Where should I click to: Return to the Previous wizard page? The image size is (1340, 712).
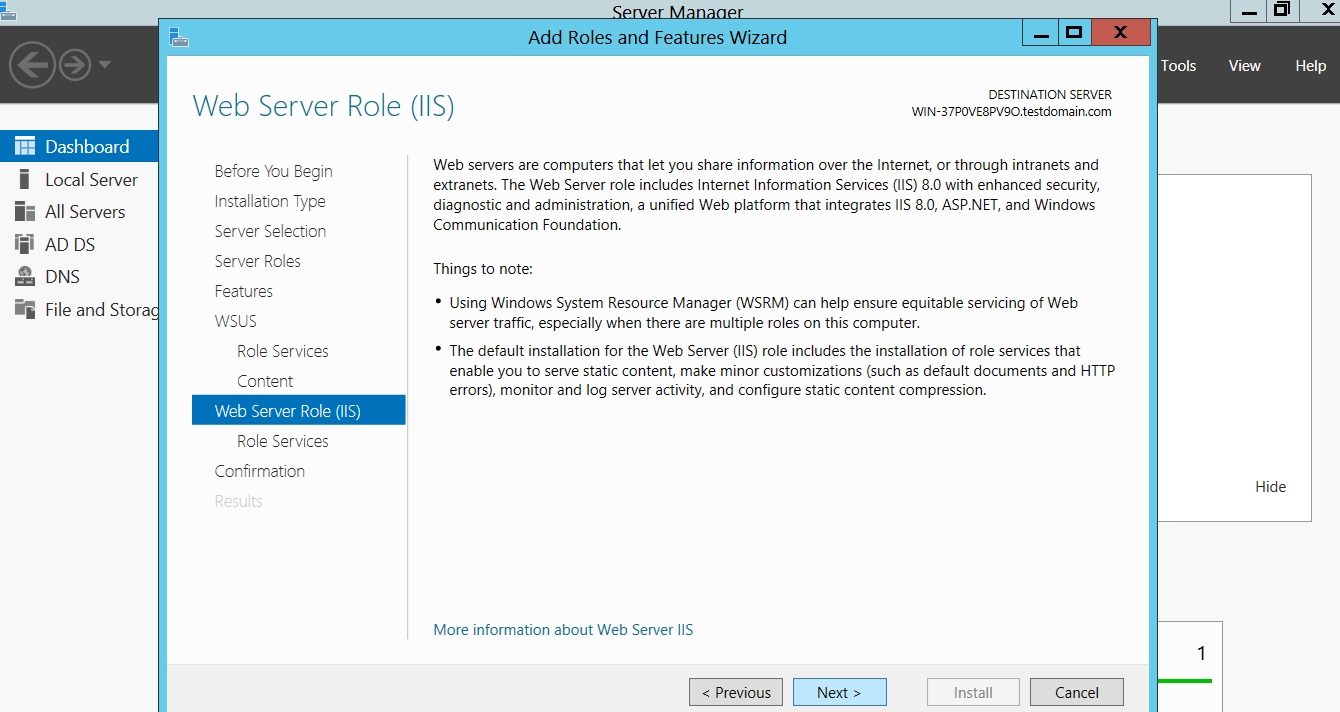point(736,692)
